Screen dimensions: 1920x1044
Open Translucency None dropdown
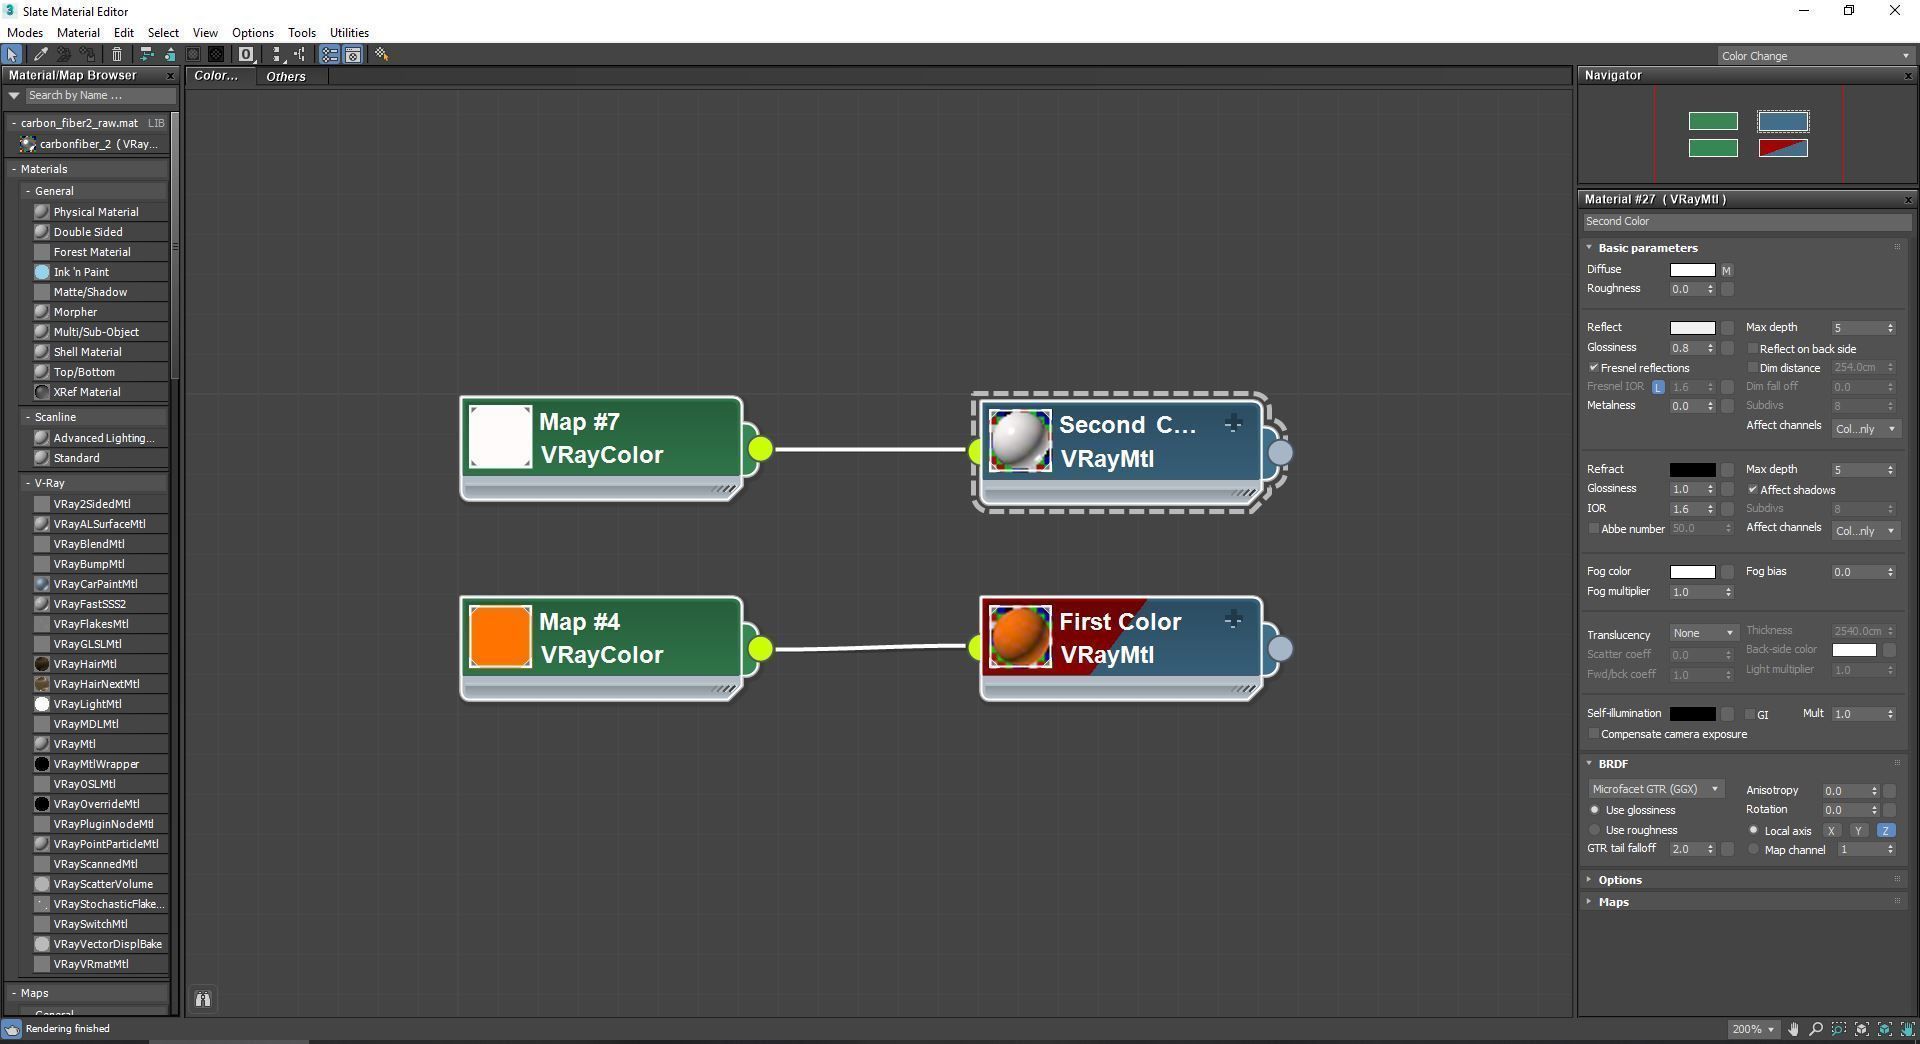coord(1704,633)
